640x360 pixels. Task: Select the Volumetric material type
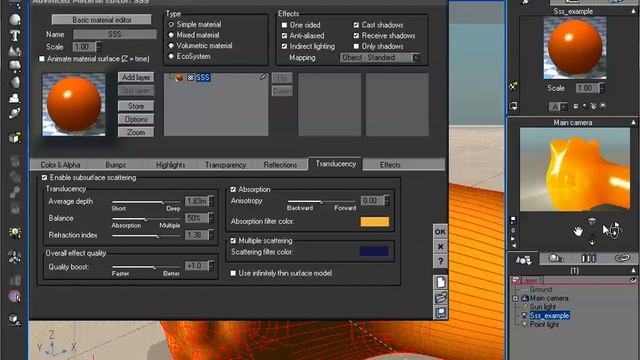171,46
